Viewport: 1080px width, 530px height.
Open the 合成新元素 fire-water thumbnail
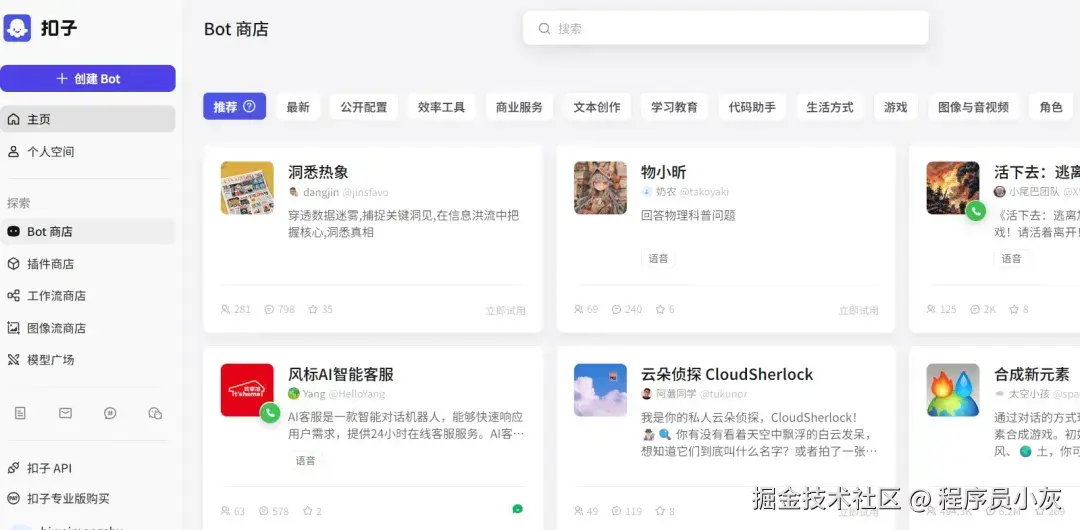[x=953, y=390]
